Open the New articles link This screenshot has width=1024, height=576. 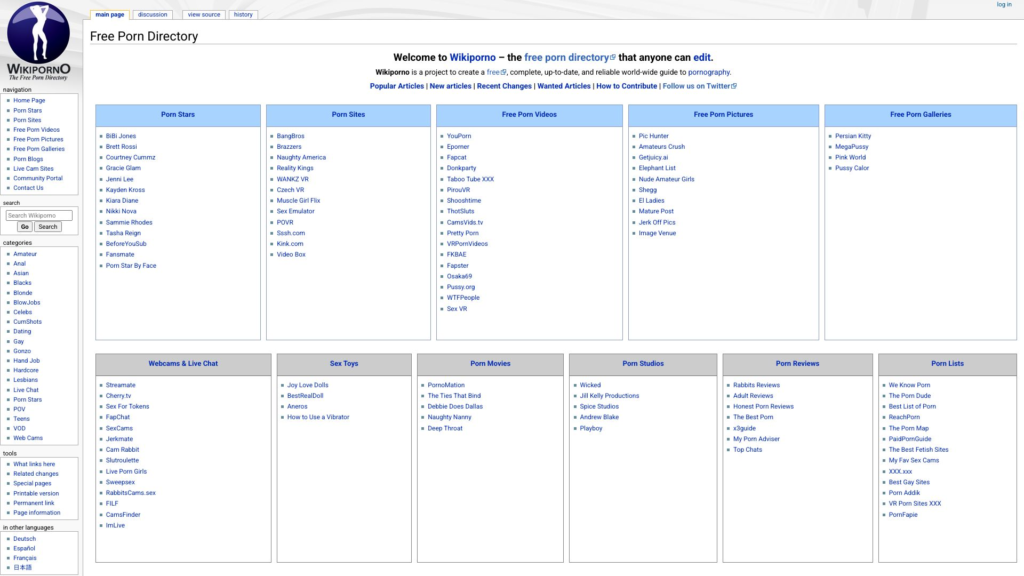[x=450, y=86]
